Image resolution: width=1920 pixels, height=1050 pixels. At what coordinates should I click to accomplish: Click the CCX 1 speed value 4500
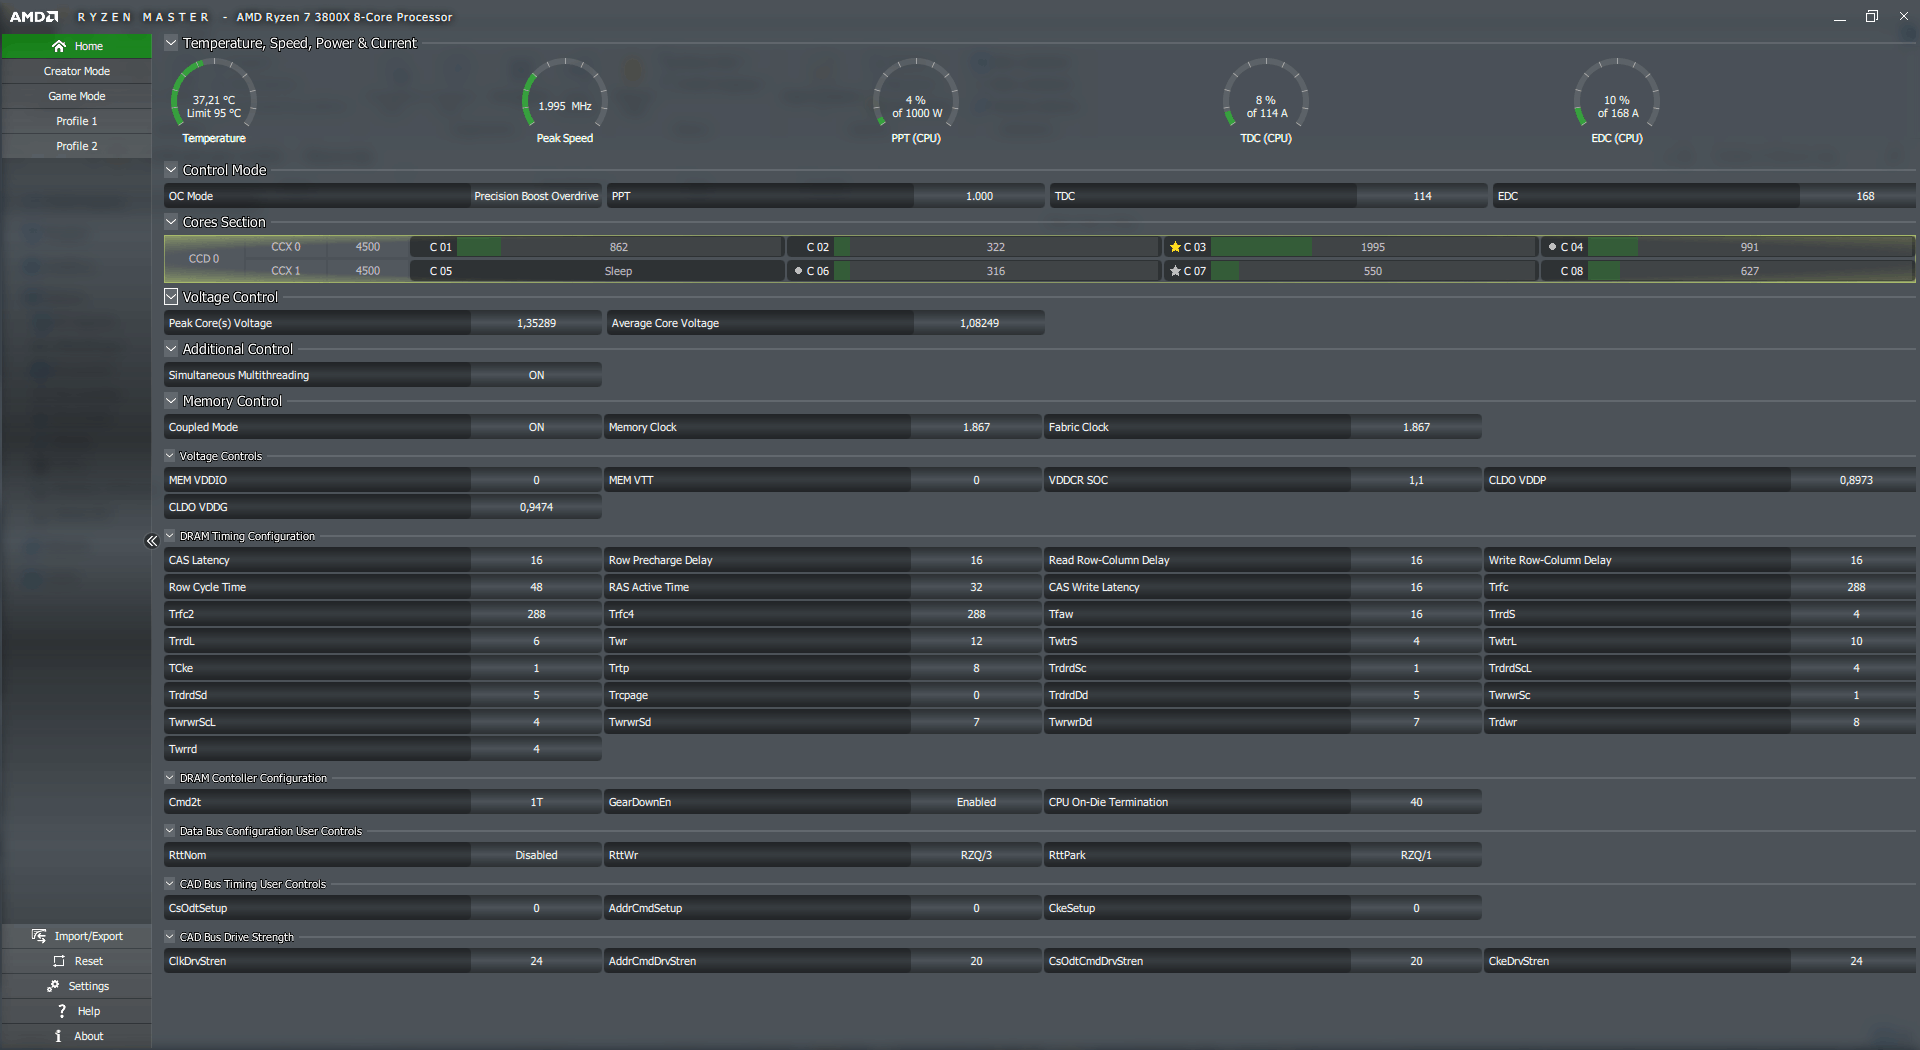click(x=368, y=271)
